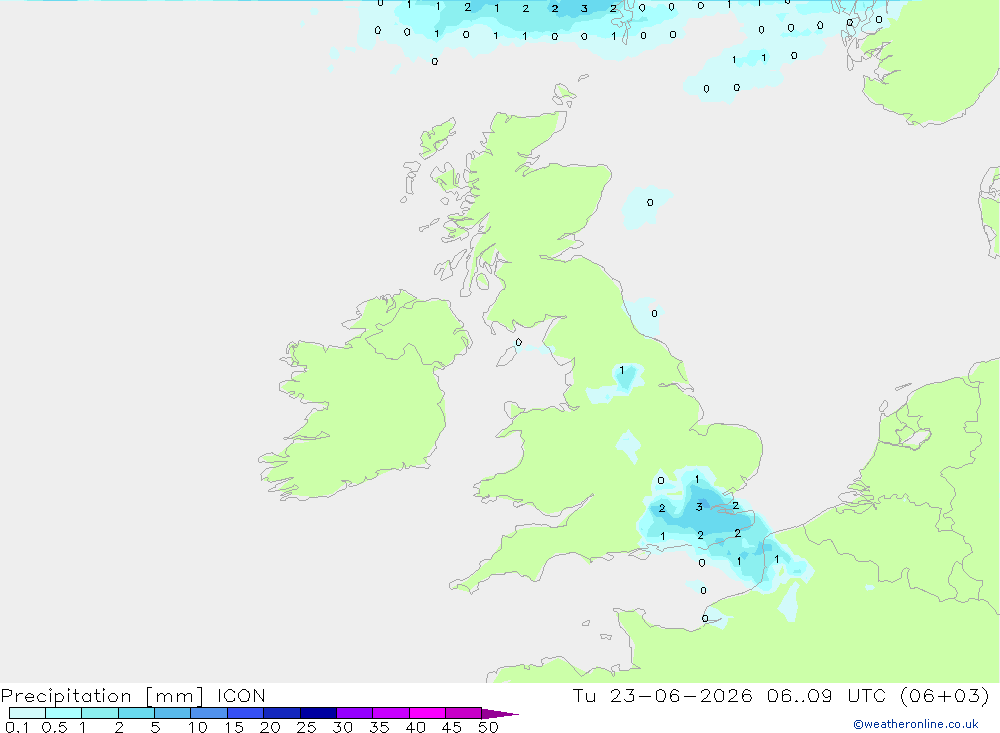
Task: Click the above-50 mm arrow tip of legend
Action: tap(500, 714)
